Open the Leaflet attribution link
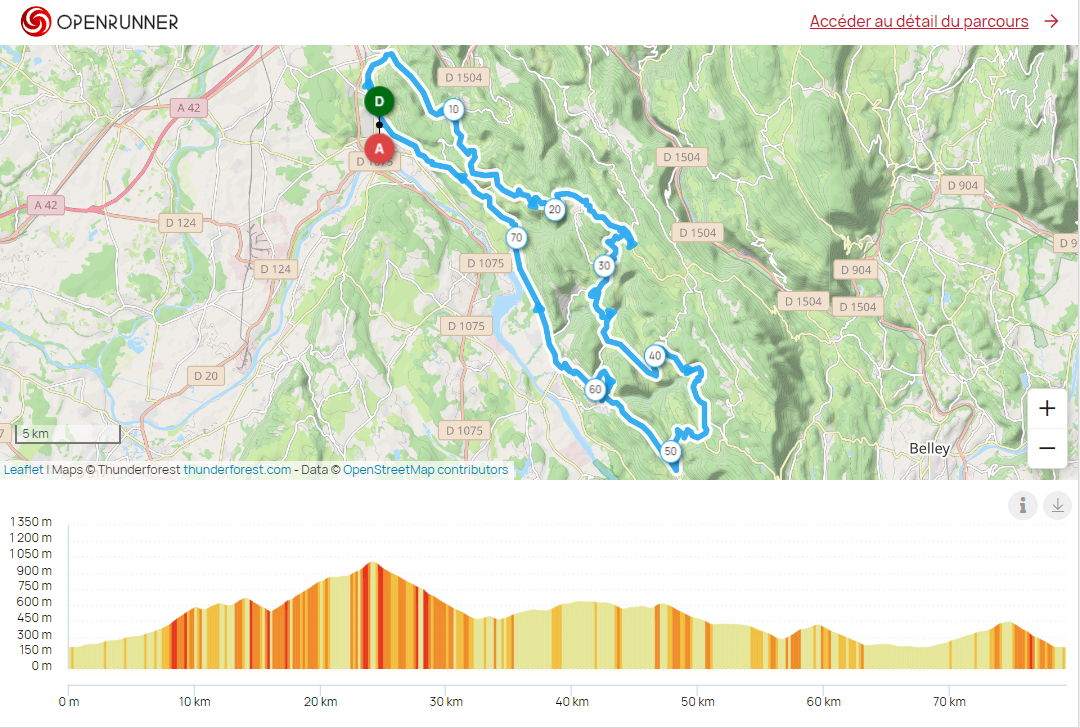The image size is (1080, 728). click(23, 470)
